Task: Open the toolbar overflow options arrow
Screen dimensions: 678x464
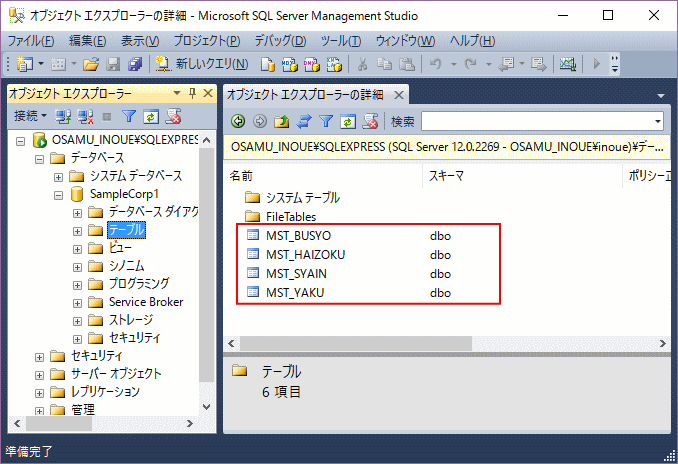Action: point(614,64)
